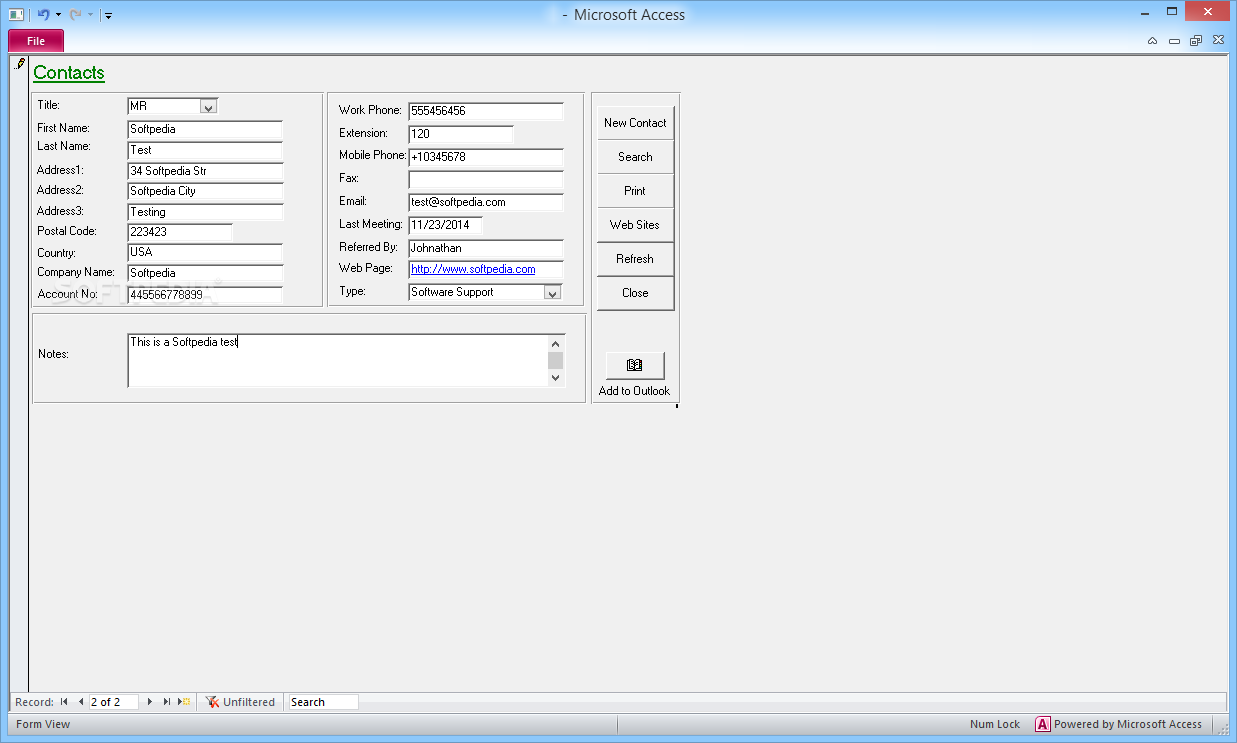
Task: Click the Country field containing USA
Action: coord(205,252)
